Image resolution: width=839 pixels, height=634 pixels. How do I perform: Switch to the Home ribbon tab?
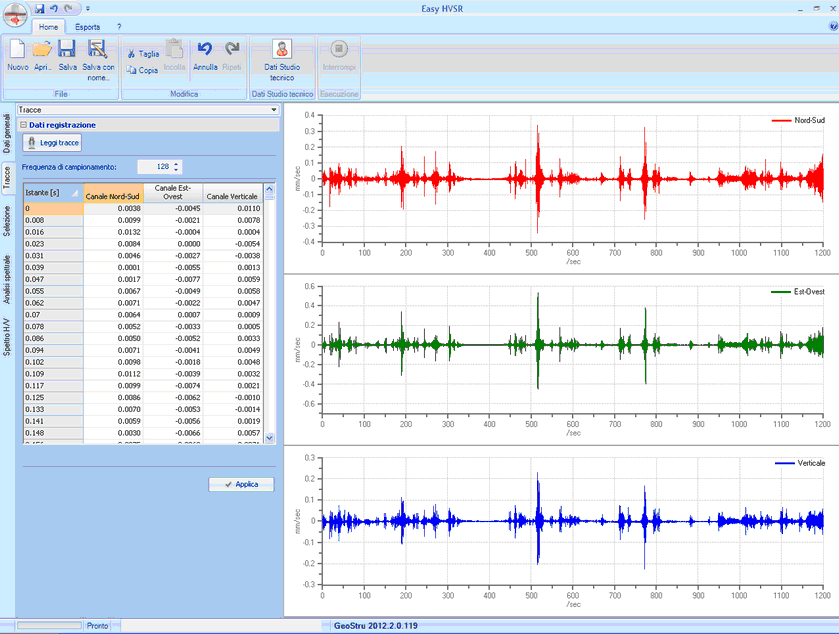point(48,27)
